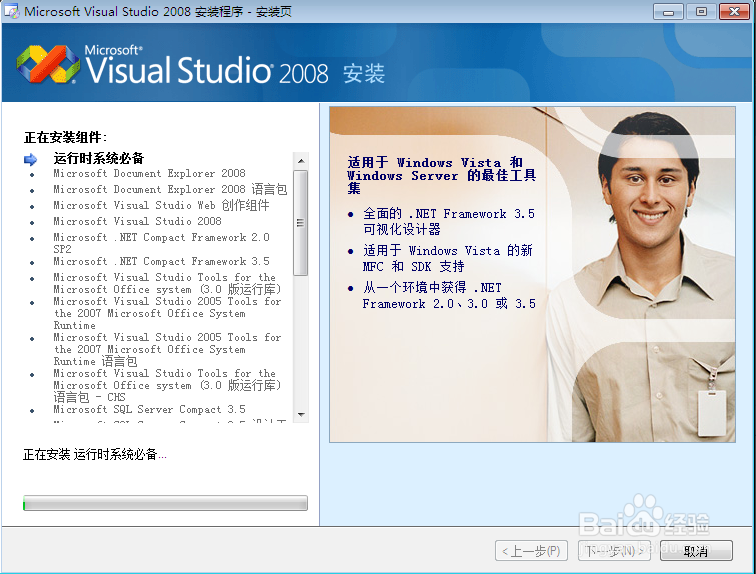756x574 pixels.
Task: Select 运行时系统必备 list item
Action: tap(98, 158)
